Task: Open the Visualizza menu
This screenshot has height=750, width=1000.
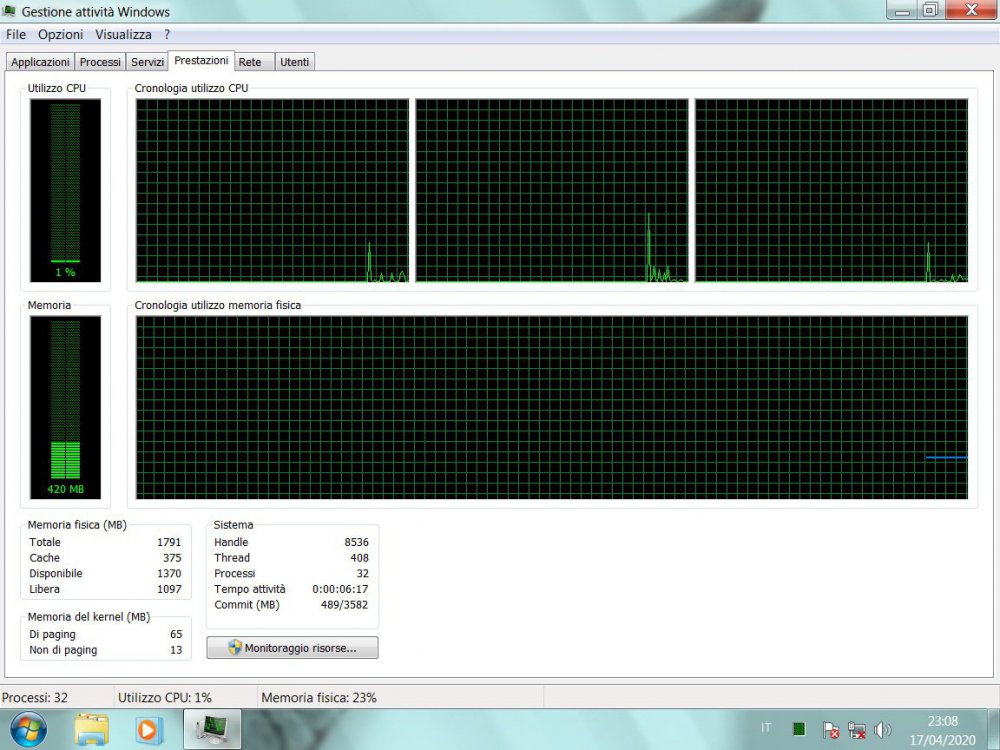Action: 123,34
